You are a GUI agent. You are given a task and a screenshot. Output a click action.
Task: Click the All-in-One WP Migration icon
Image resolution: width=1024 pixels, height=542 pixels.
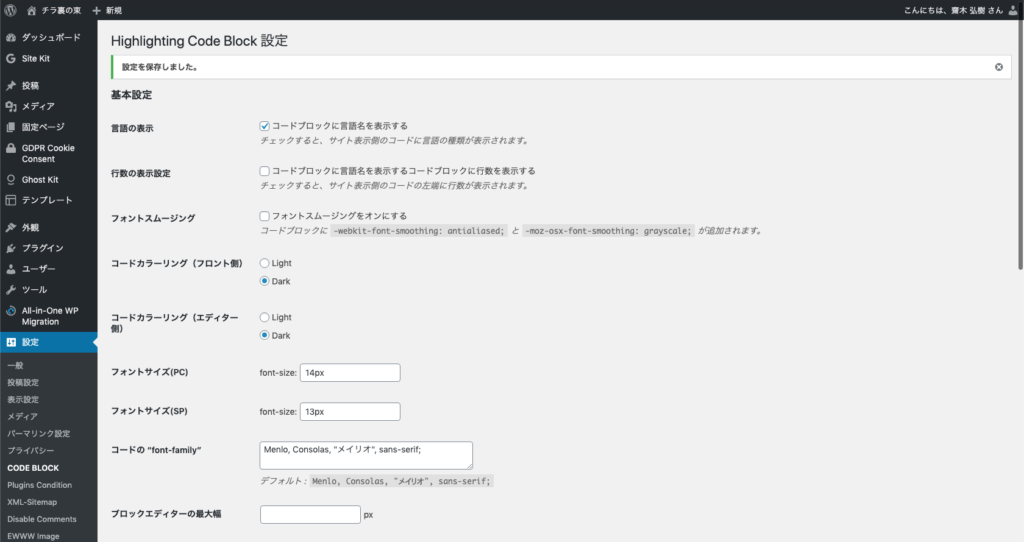click(11, 311)
